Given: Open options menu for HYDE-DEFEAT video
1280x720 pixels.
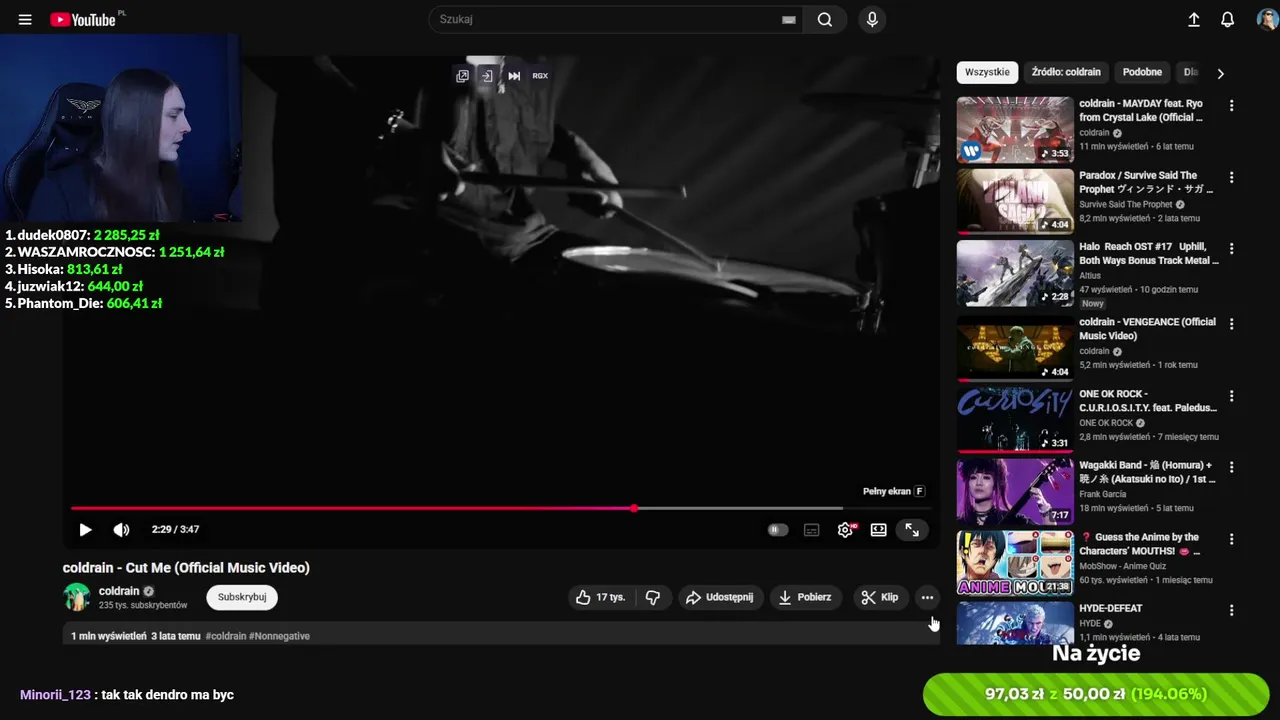Looking at the screenshot, I should point(1231,610).
